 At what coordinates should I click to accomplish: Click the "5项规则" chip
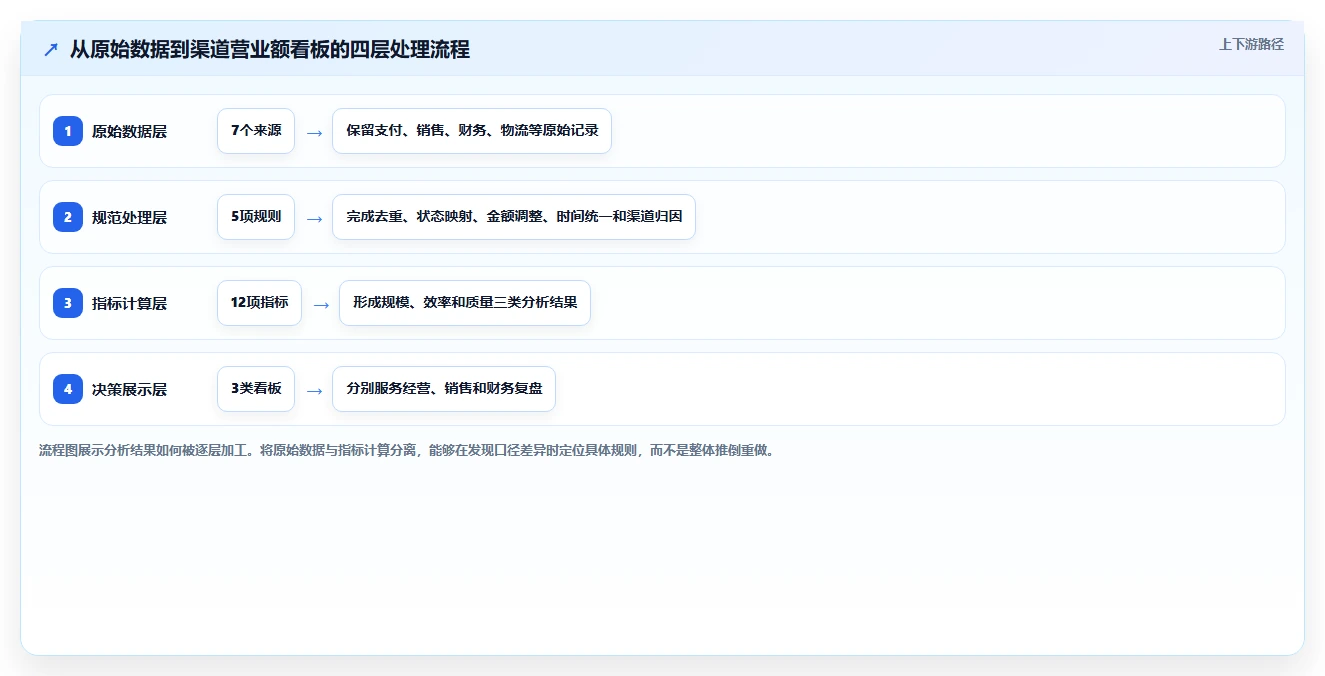click(x=256, y=217)
